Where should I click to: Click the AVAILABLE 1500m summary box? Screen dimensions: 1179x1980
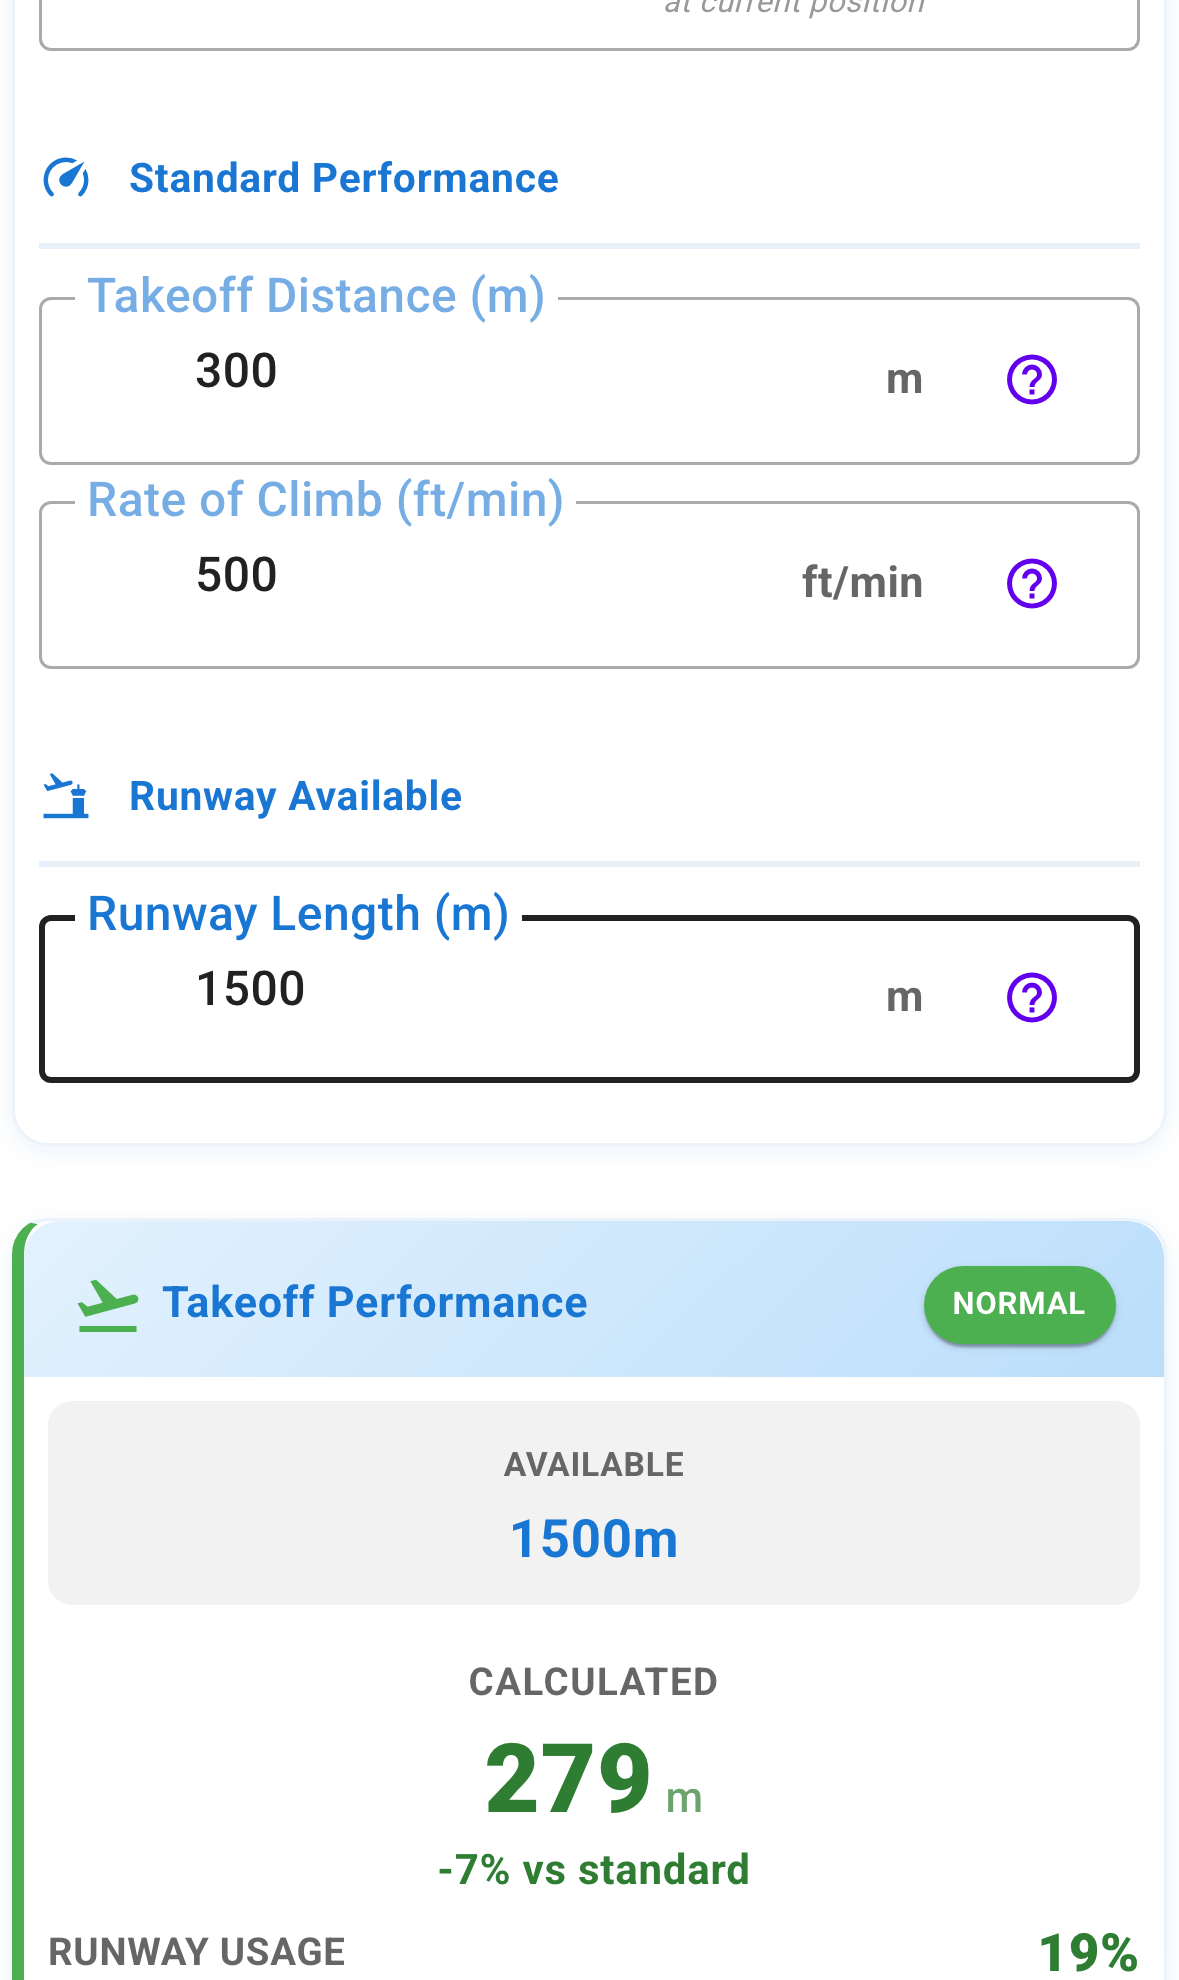593,1503
